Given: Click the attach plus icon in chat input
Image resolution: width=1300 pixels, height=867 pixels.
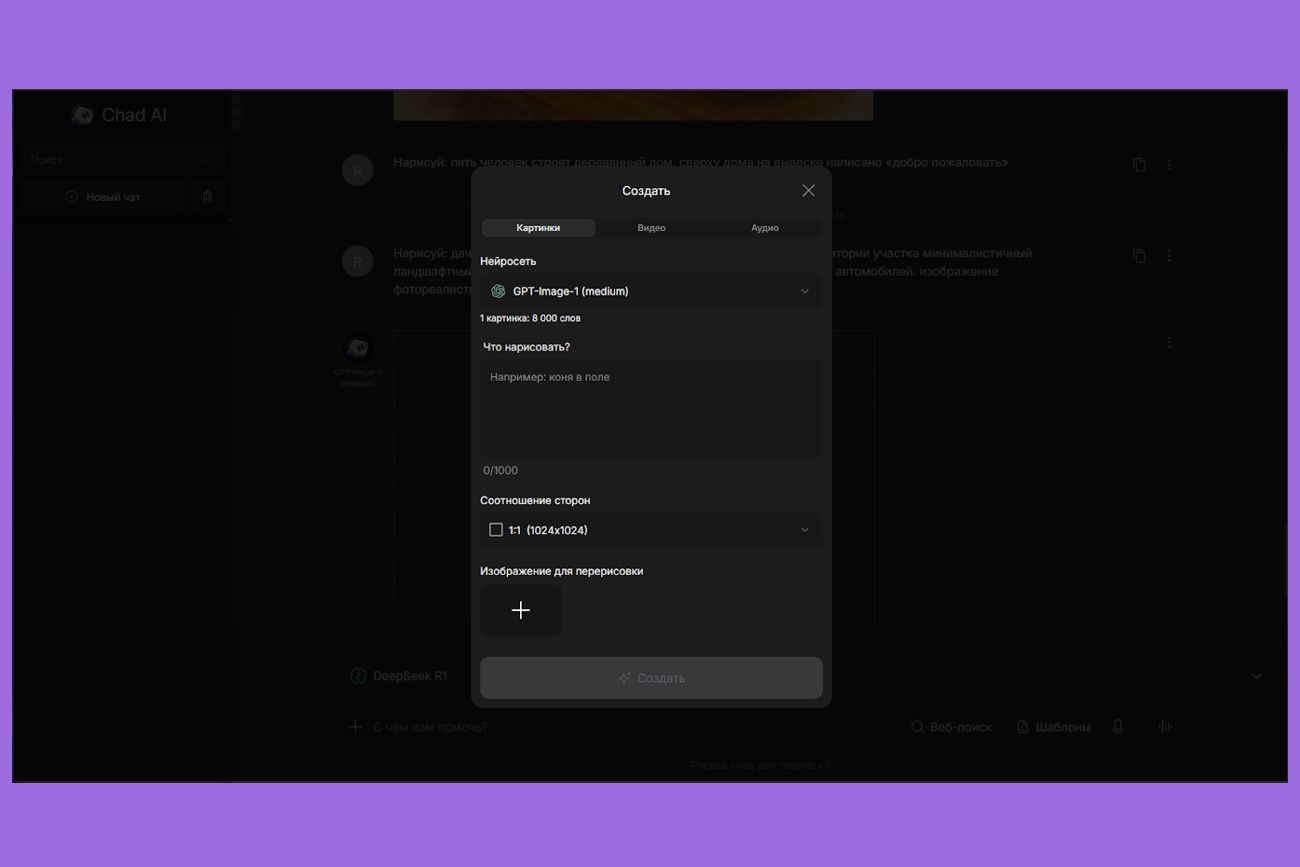Looking at the screenshot, I should [355, 727].
